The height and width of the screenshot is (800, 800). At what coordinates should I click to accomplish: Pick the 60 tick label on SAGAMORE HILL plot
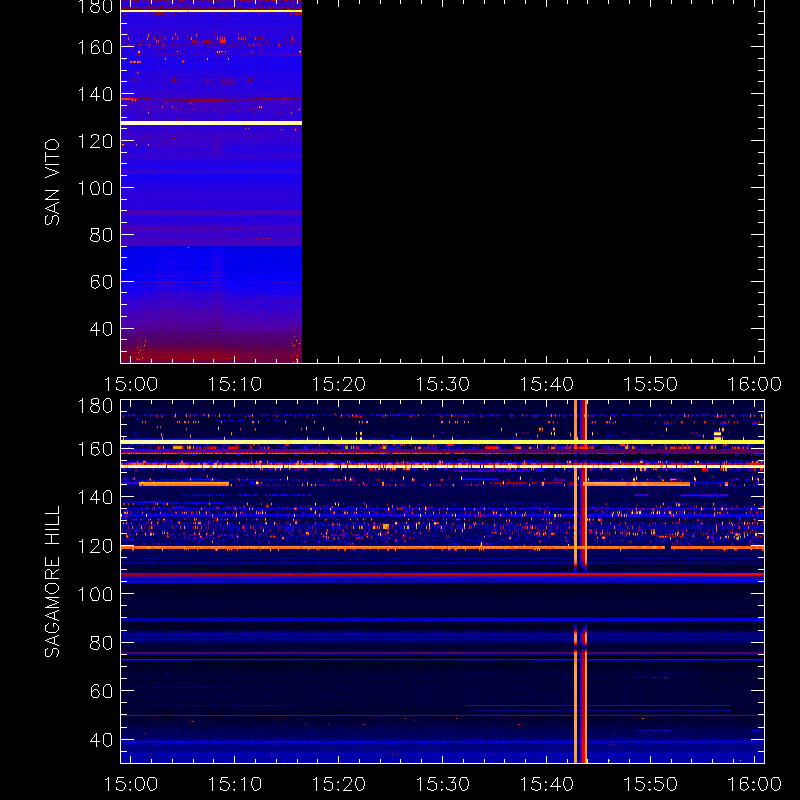coord(101,691)
